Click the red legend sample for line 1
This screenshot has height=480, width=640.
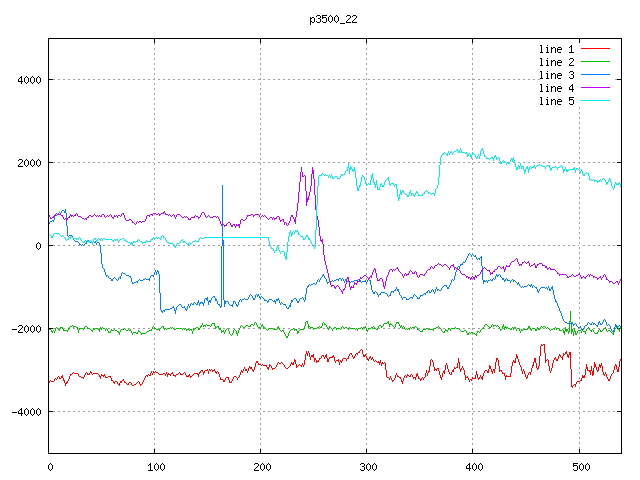(x=595, y=49)
